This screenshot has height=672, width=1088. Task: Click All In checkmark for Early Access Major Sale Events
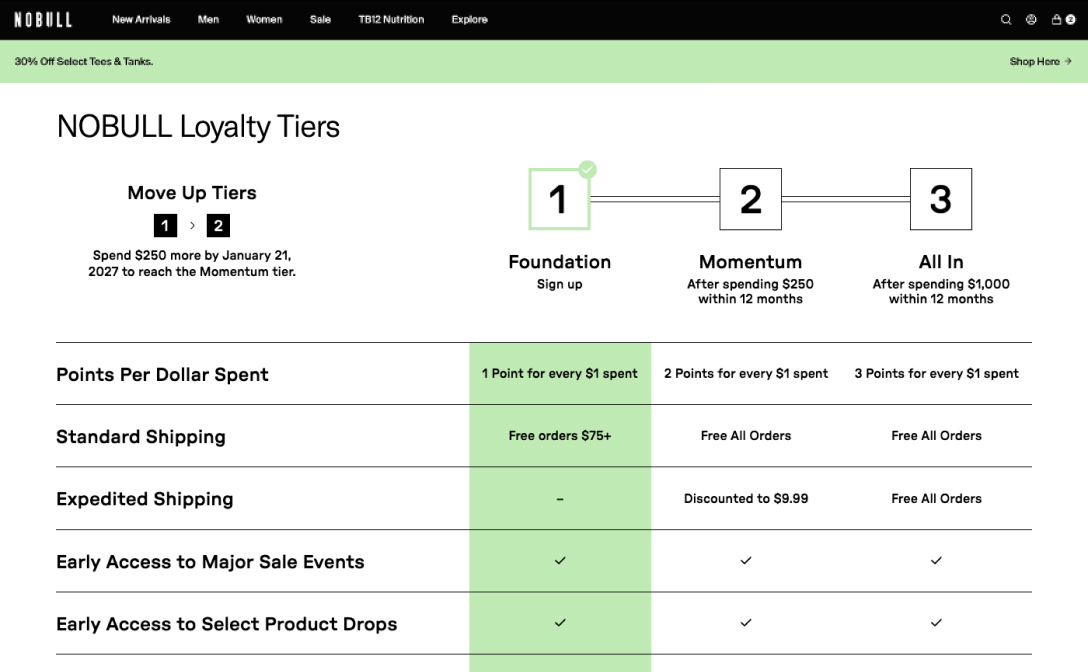tap(936, 561)
